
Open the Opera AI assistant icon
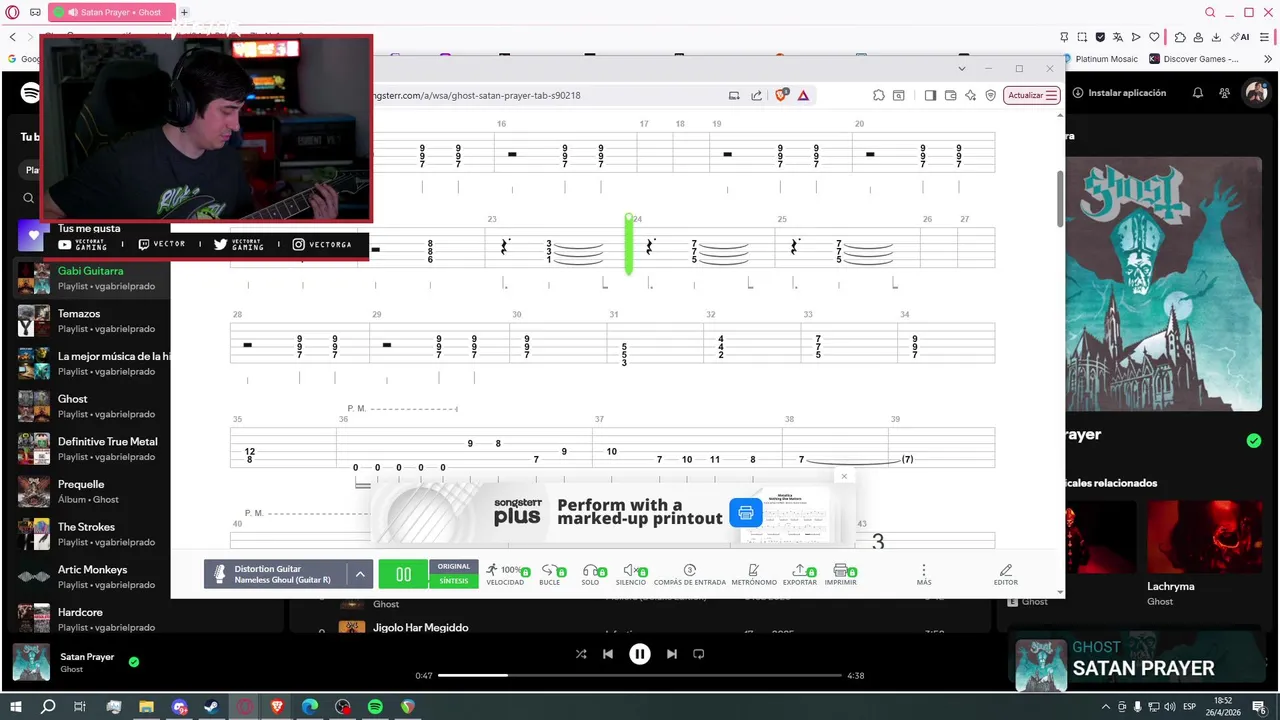(1241, 37)
